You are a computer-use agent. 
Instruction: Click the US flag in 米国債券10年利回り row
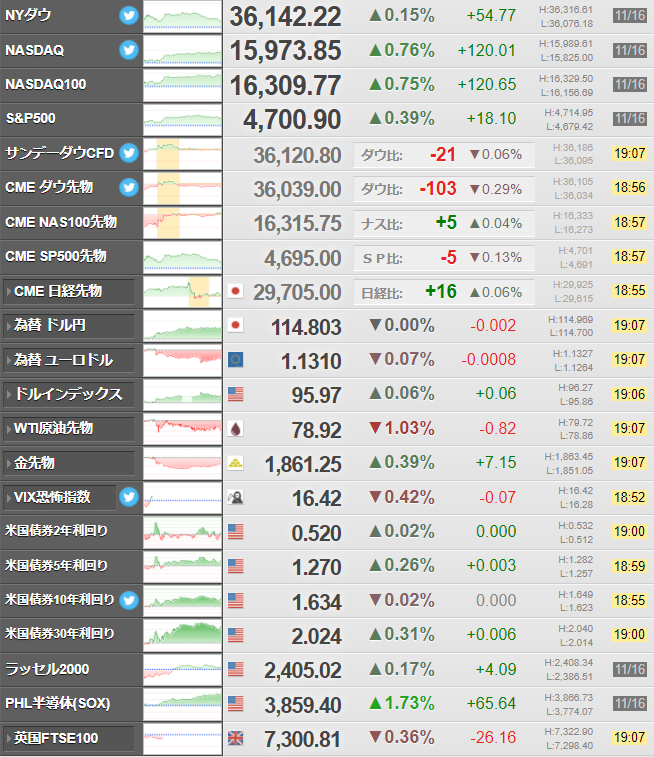236,601
